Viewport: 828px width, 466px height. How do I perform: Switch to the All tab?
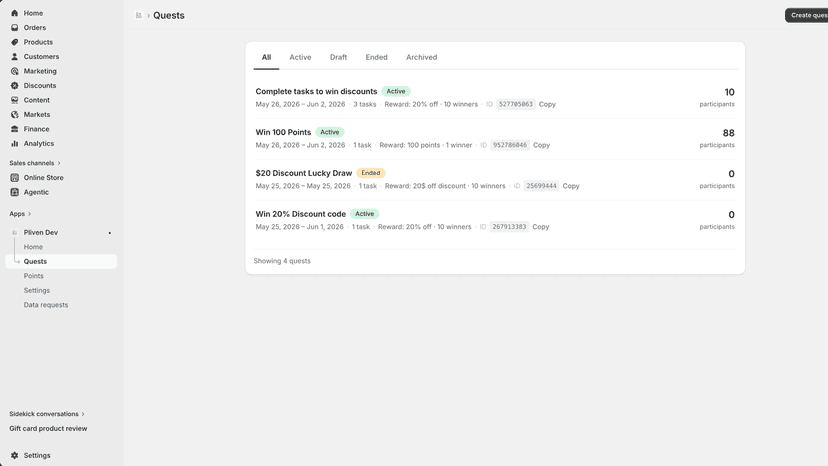[266, 57]
